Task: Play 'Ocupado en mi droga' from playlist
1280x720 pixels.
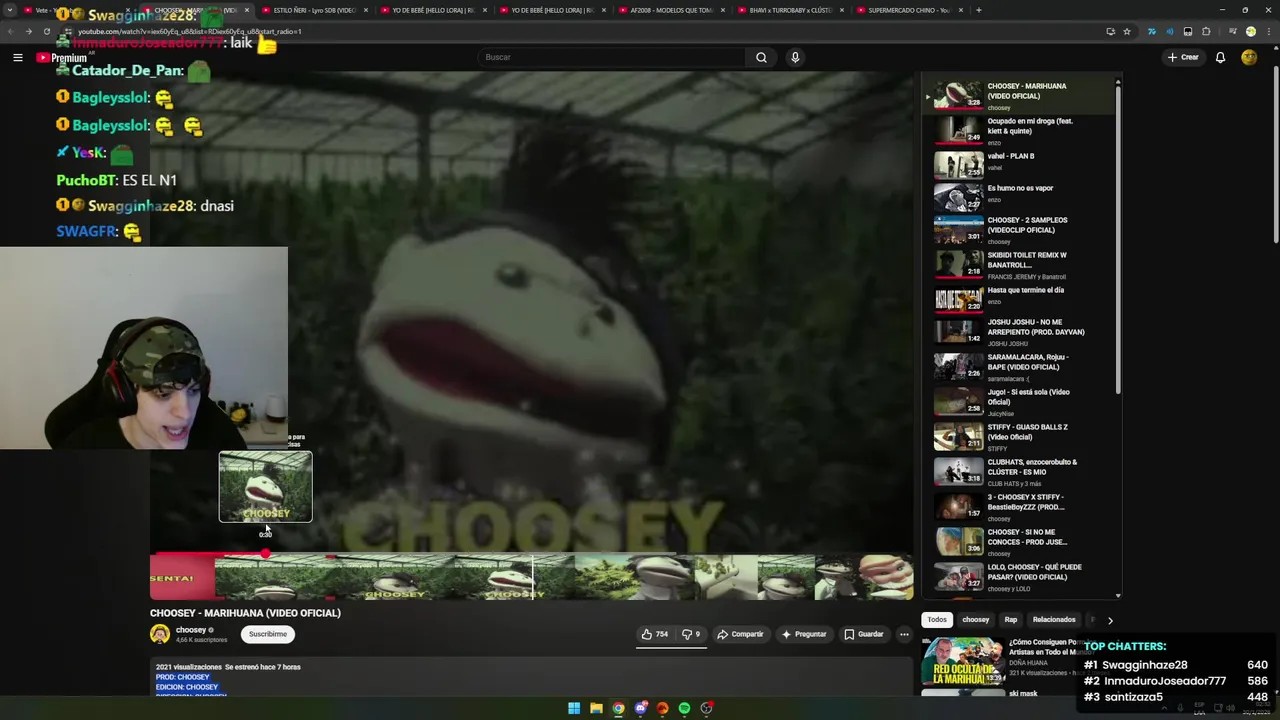Action: pos(1018,130)
